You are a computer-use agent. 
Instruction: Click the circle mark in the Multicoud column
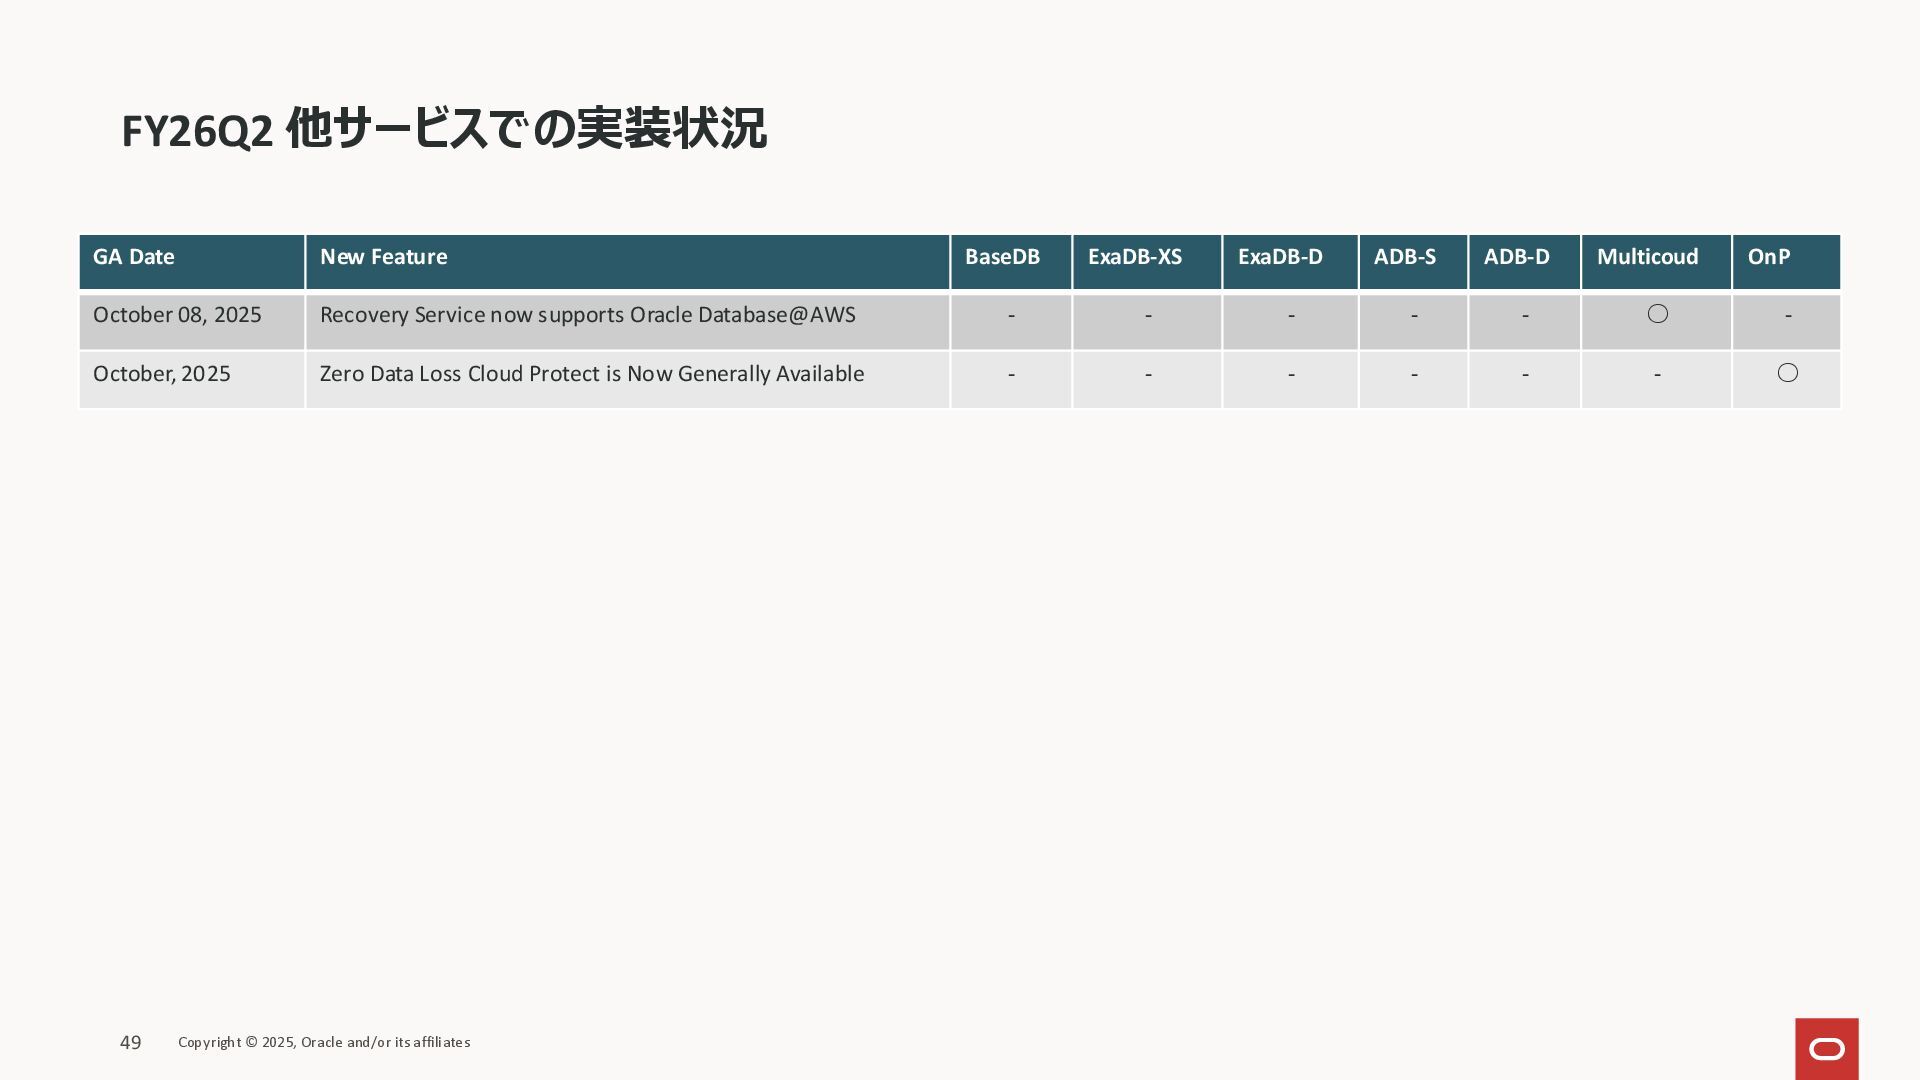[x=1657, y=314]
